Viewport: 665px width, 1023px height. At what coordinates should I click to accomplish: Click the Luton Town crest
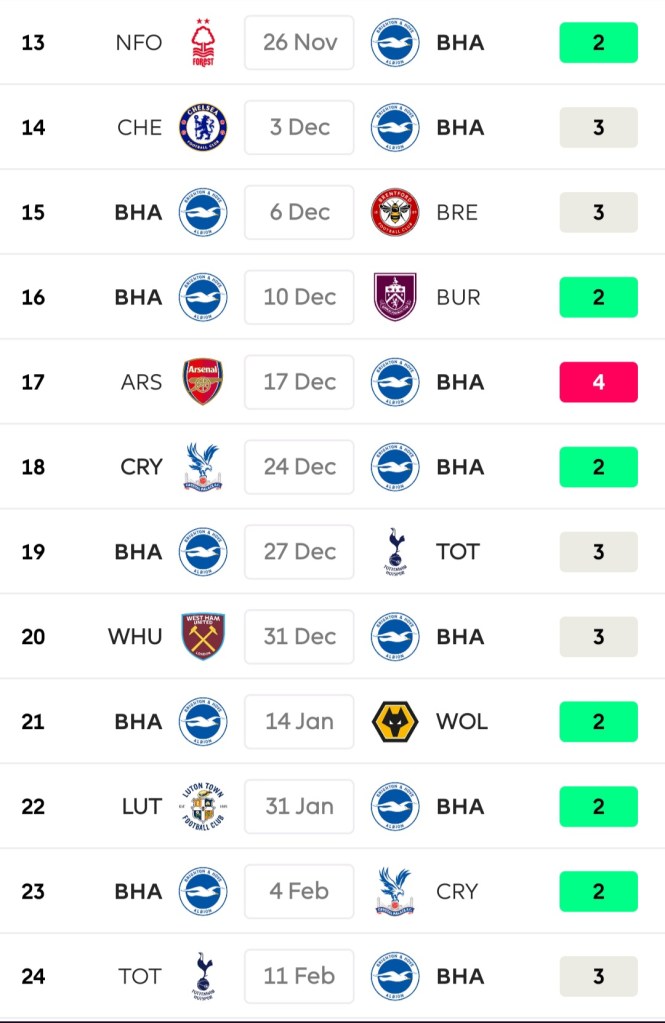pyautogui.click(x=203, y=806)
